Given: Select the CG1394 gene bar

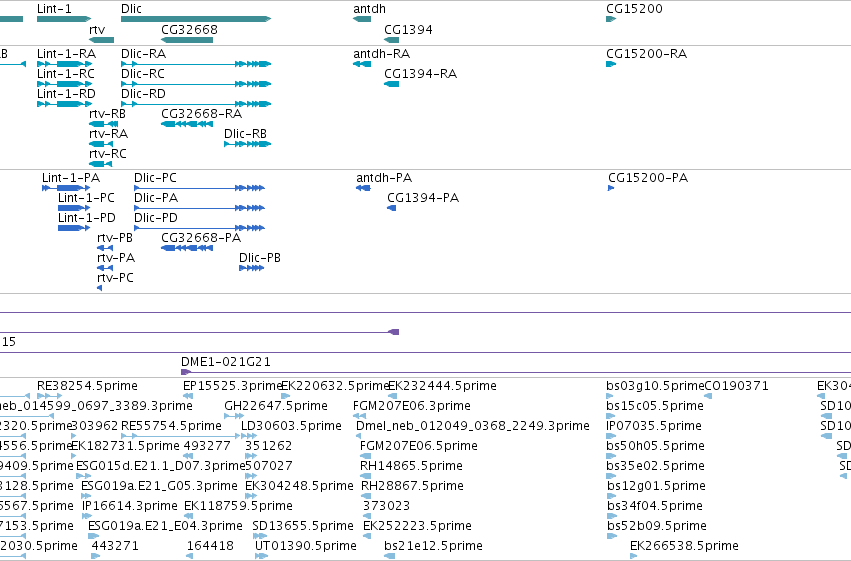Looking at the screenshot, I should [x=391, y=40].
